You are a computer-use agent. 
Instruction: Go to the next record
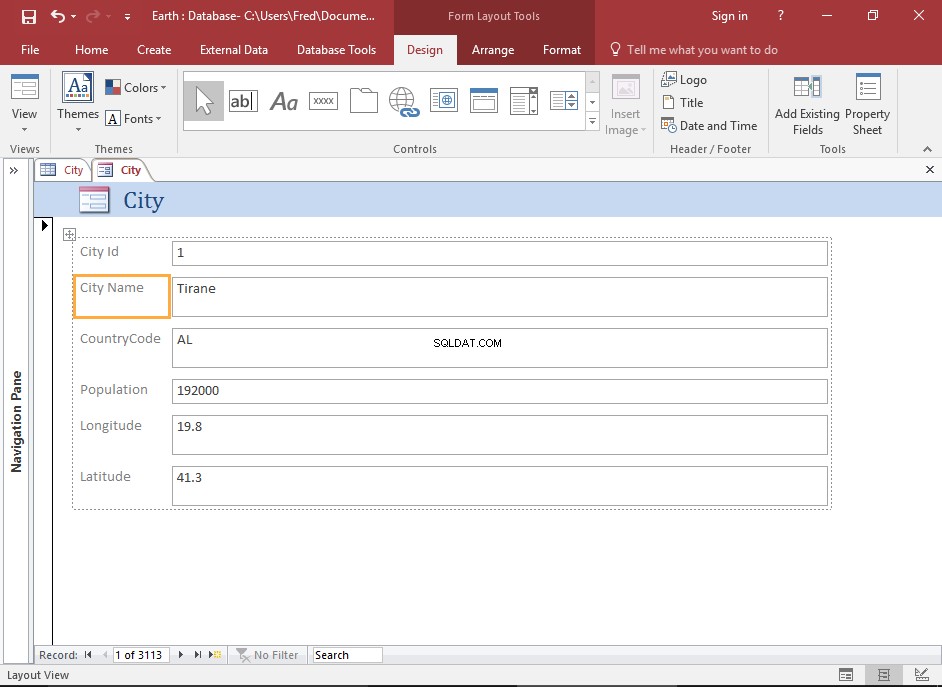180,655
